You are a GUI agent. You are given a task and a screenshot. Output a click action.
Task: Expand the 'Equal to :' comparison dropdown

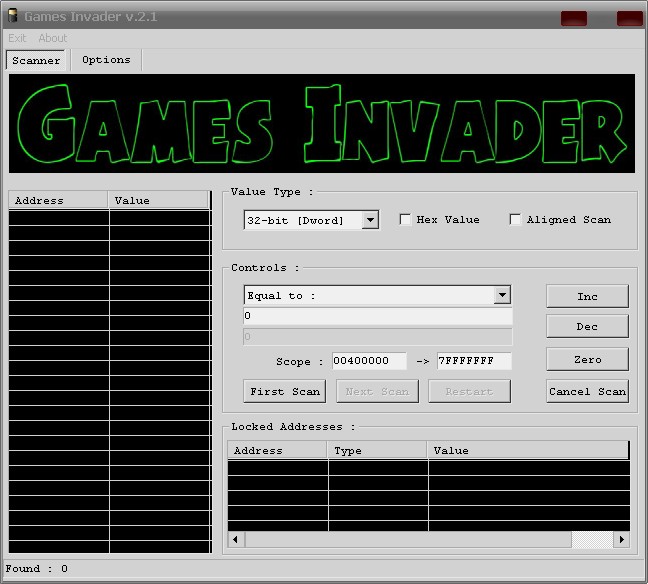point(502,295)
